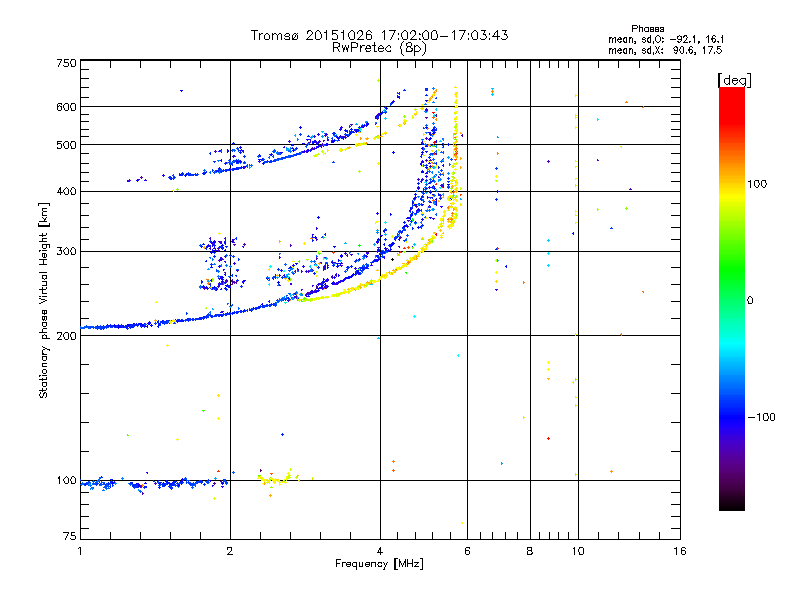Click the x-axis tick label '2'
The image size is (800, 600).
tap(230, 551)
